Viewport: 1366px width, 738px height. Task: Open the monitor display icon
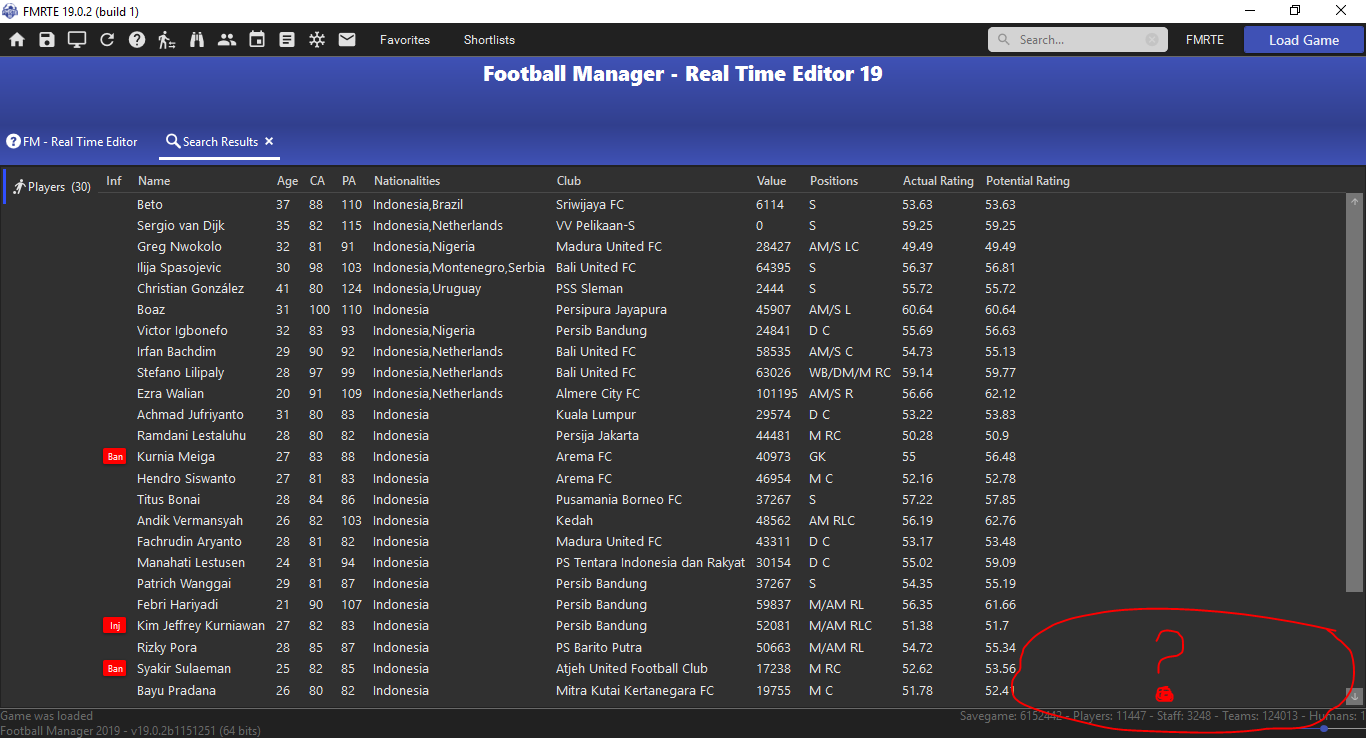click(x=77, y=40)
